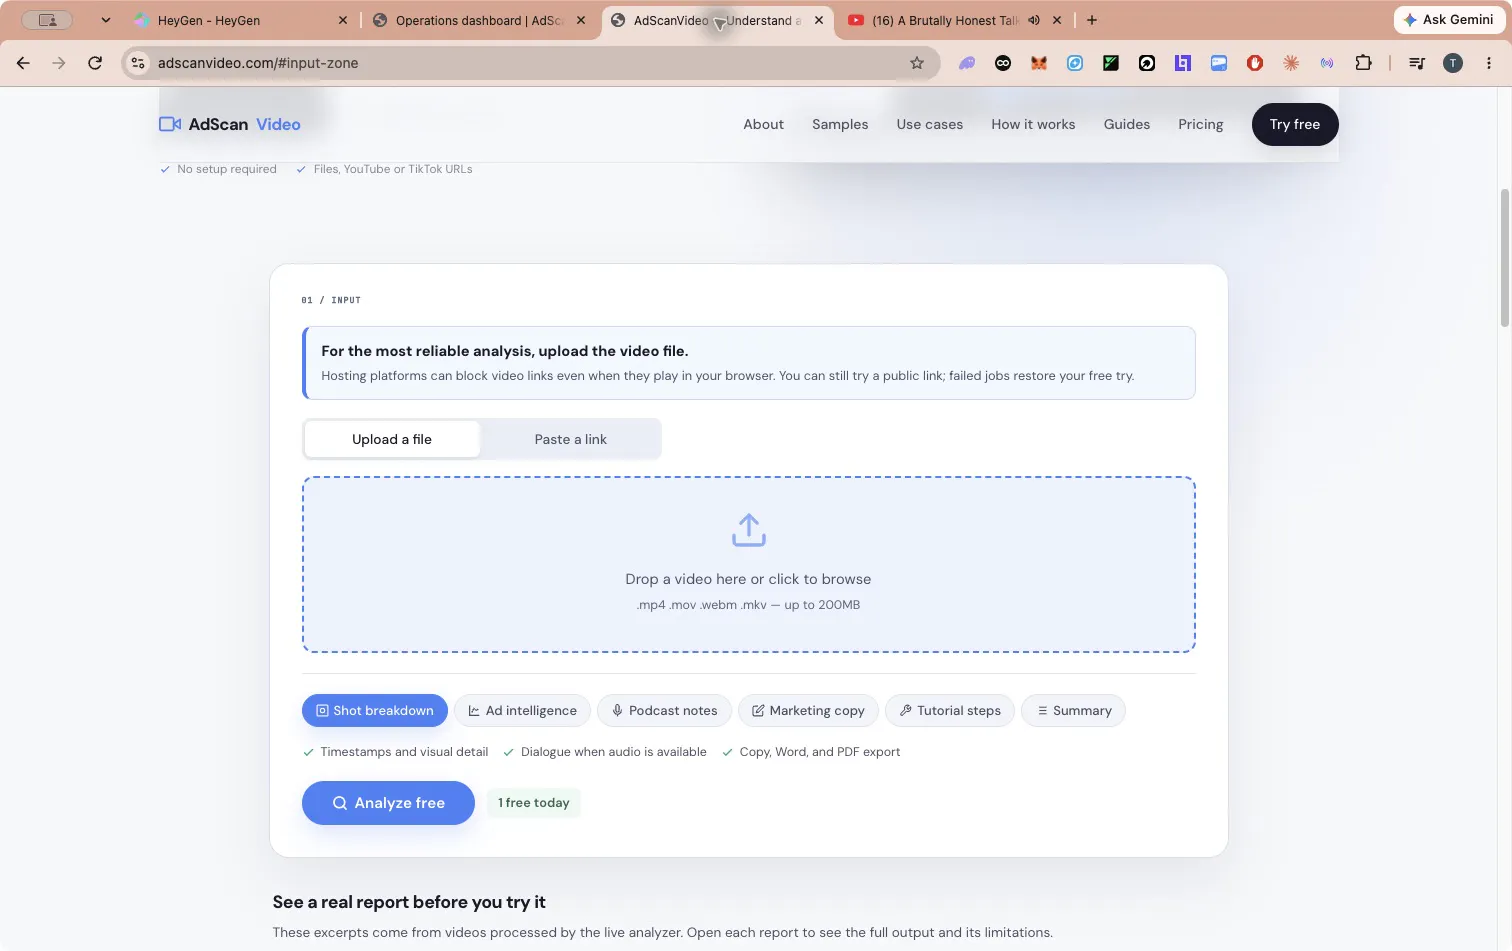This screenshot has width=1512, height=951.
Task: Mute the YouTube tab via its speaker icon
Action: coord(1034,20)
